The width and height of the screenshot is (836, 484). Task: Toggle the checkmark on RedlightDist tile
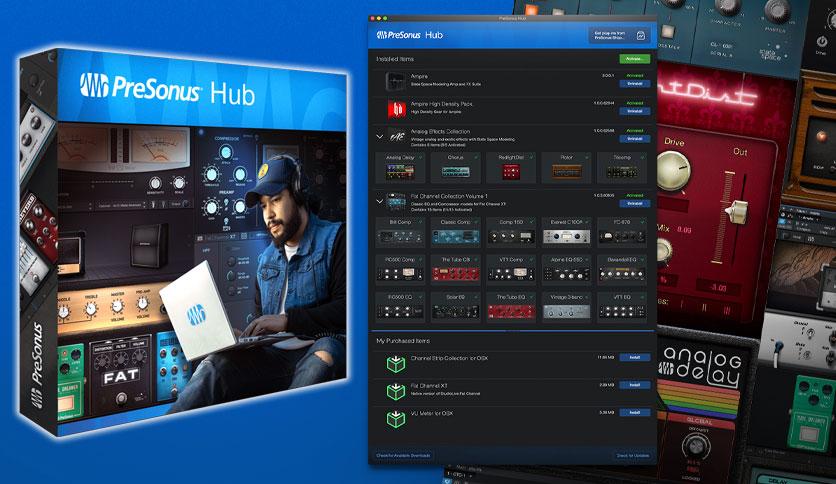click(x=532, y=157)
